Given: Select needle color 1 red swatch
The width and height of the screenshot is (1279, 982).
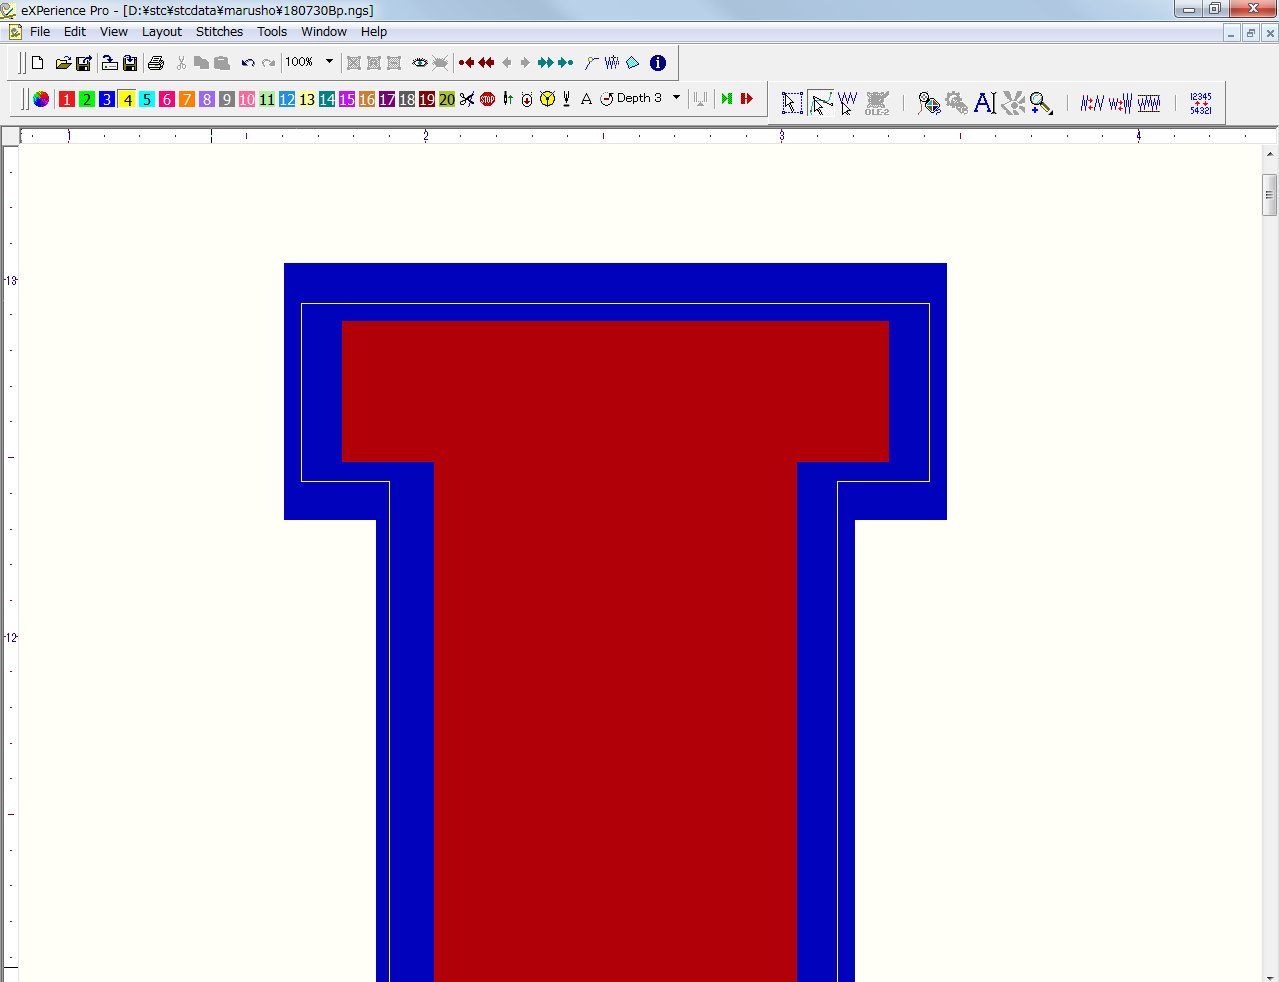Looking at the screenshot, I should click(67, 99).
